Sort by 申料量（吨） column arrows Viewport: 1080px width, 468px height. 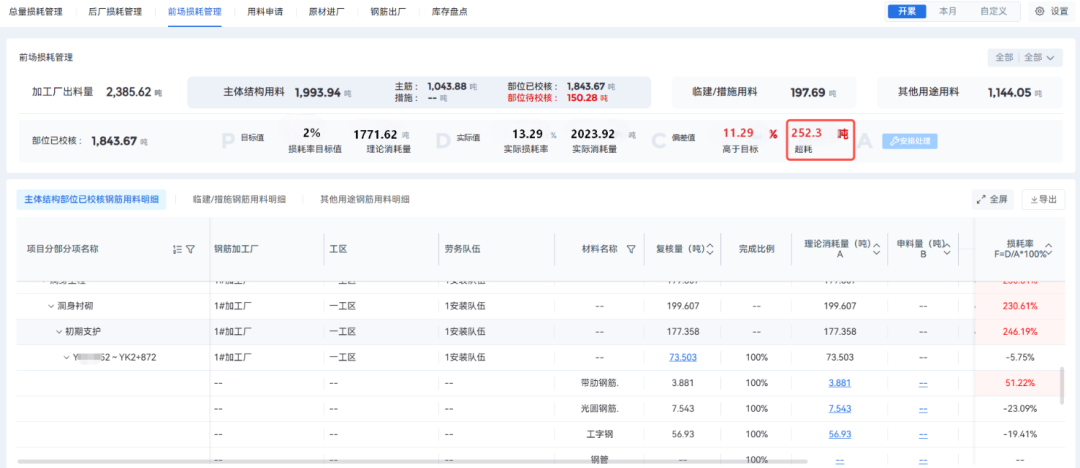point(946,249)
